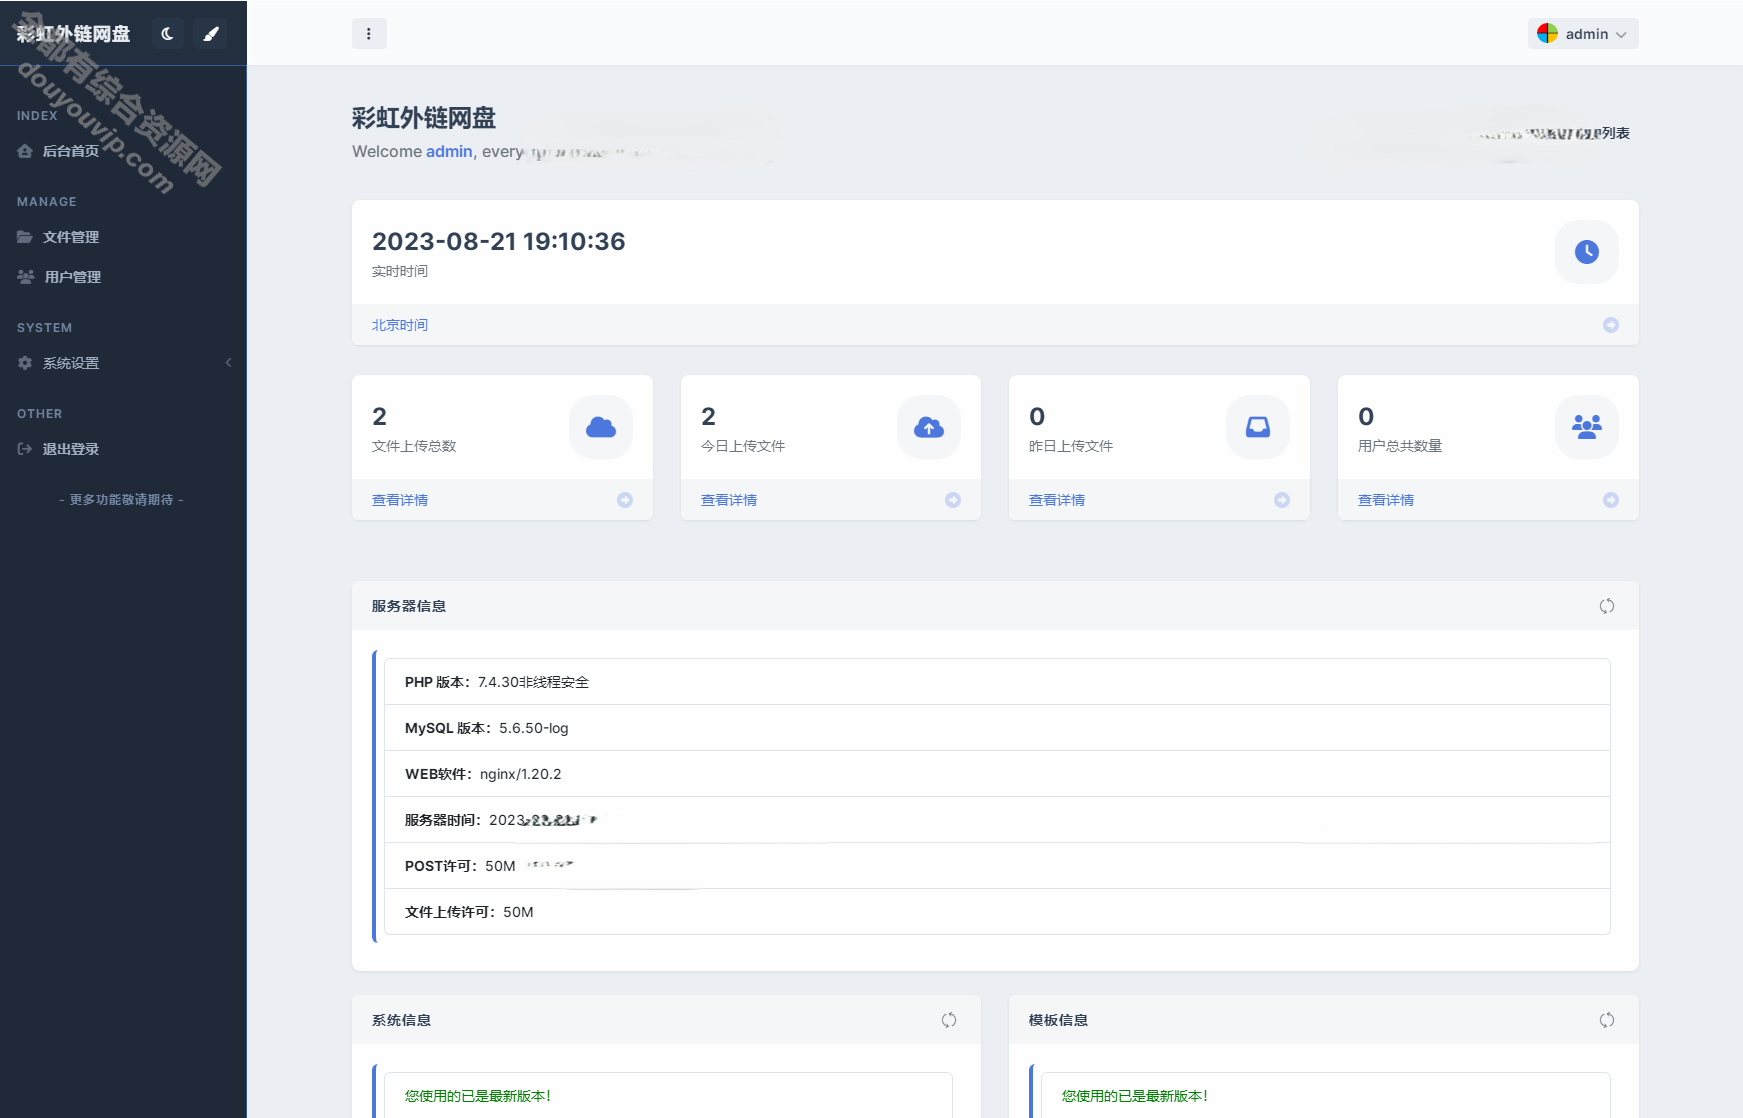This screenshot has height=1118, width=1743.
Task: Click the inbox icon for 昨日上传文件
Action: (1258, 427)
